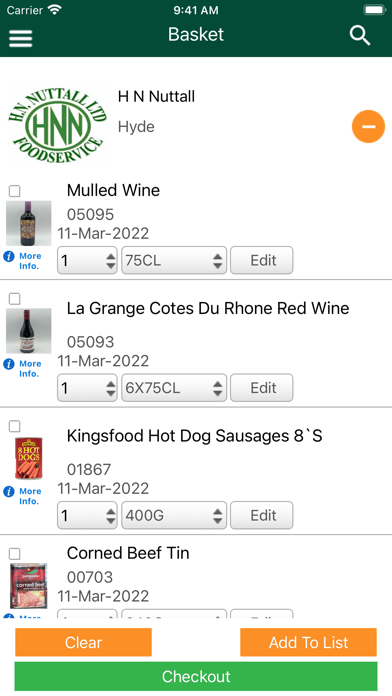Image resolution: width=392 pixels, height=696 pixels.
Task: Open the 6X75CL pack size dropdown
Action: coord(174,388)
